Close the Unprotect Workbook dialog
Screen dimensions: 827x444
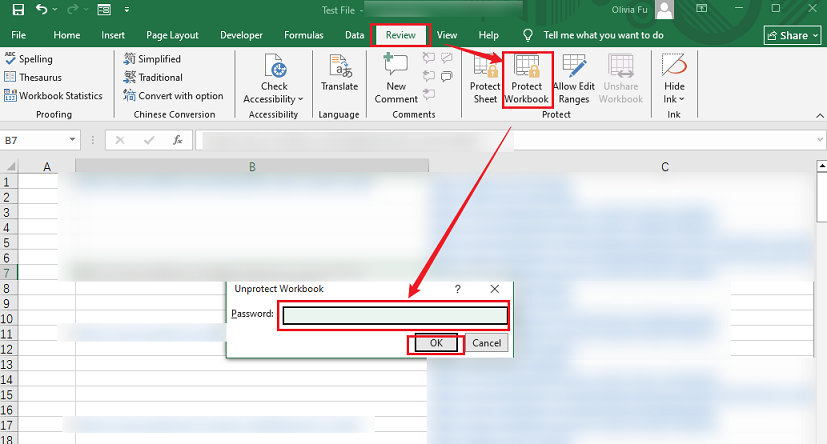(494, 289)
